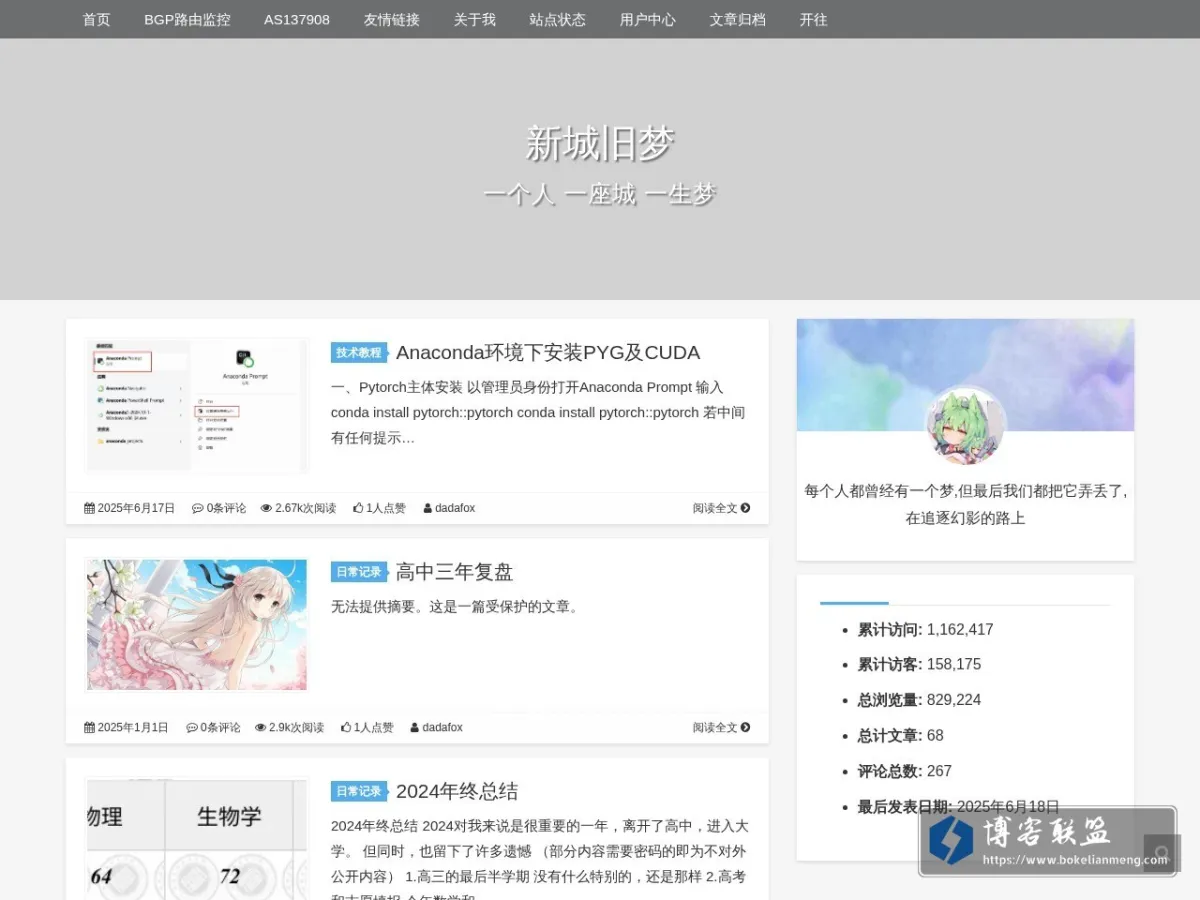
Task: Click the eye icon next to 2.9k次阅读
Action: tap(261, 728)
